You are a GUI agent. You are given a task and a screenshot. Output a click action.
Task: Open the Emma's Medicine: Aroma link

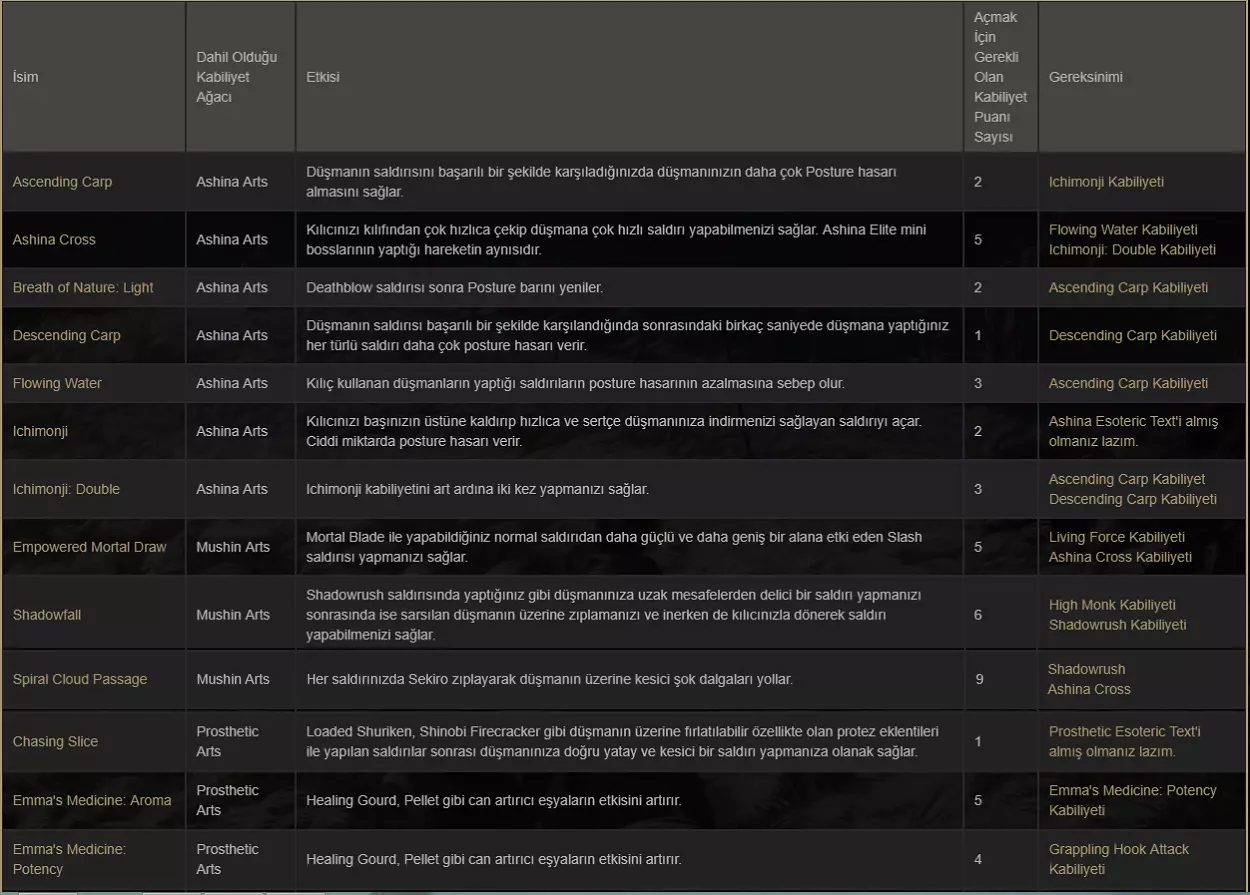92,801
